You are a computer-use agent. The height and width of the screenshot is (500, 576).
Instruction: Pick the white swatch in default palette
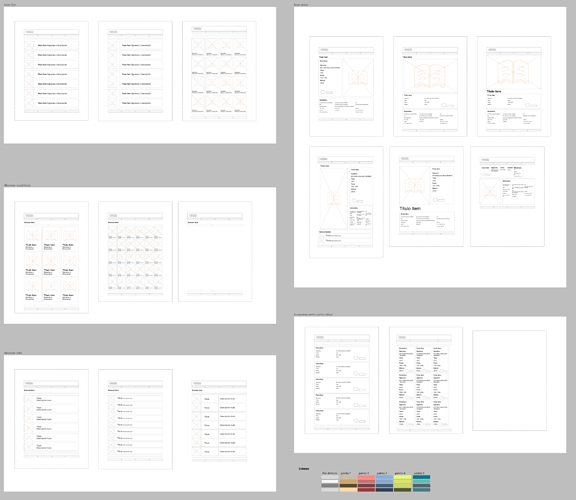(x=330, y=481)
